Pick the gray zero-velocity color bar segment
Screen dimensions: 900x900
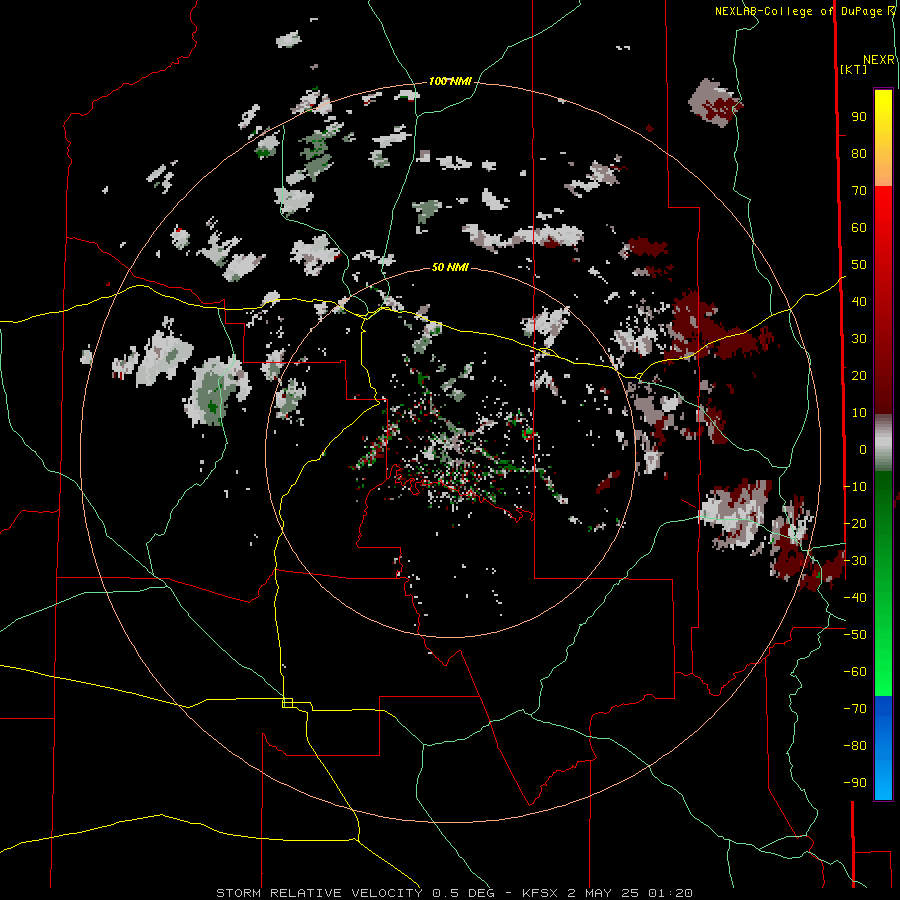click(883, 443)
